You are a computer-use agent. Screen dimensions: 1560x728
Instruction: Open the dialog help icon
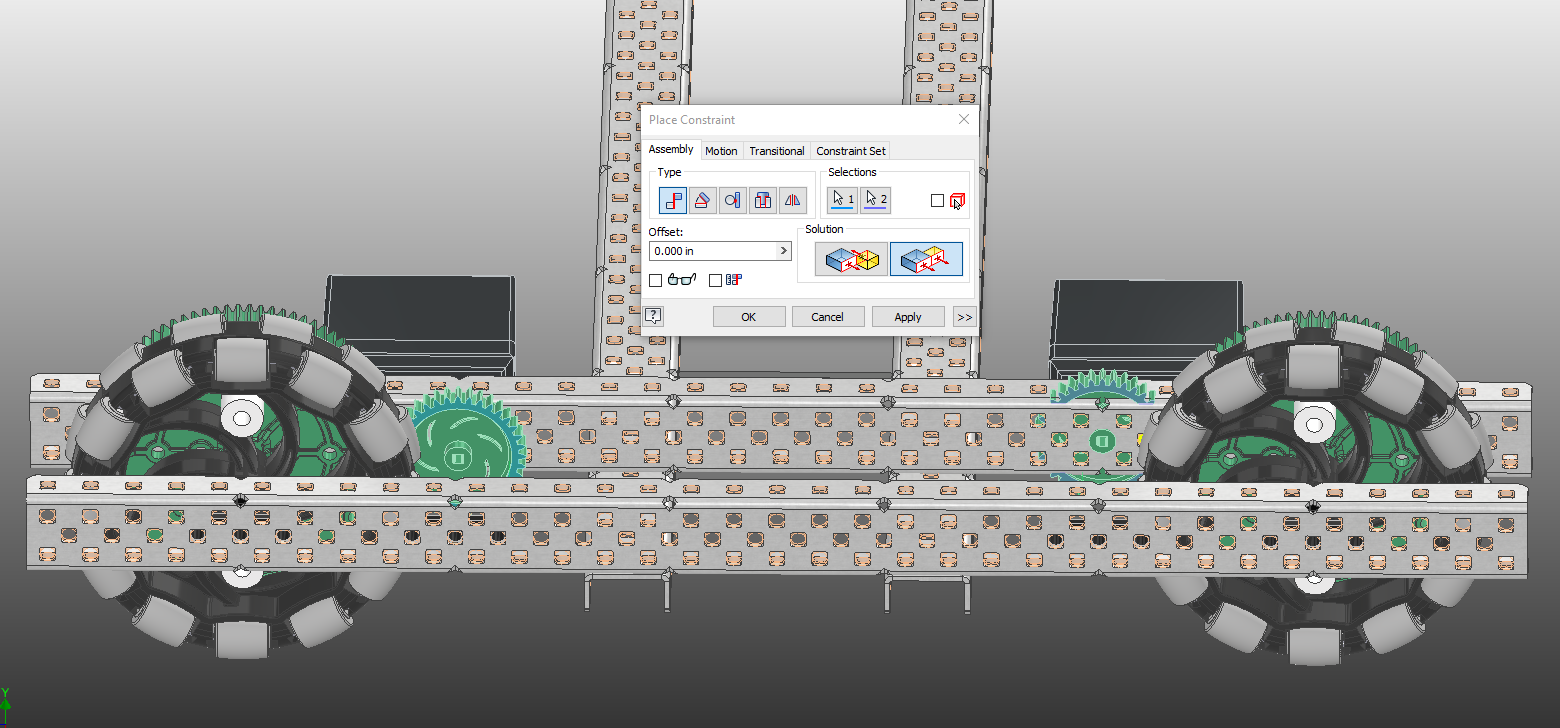(x=653, y=317)
